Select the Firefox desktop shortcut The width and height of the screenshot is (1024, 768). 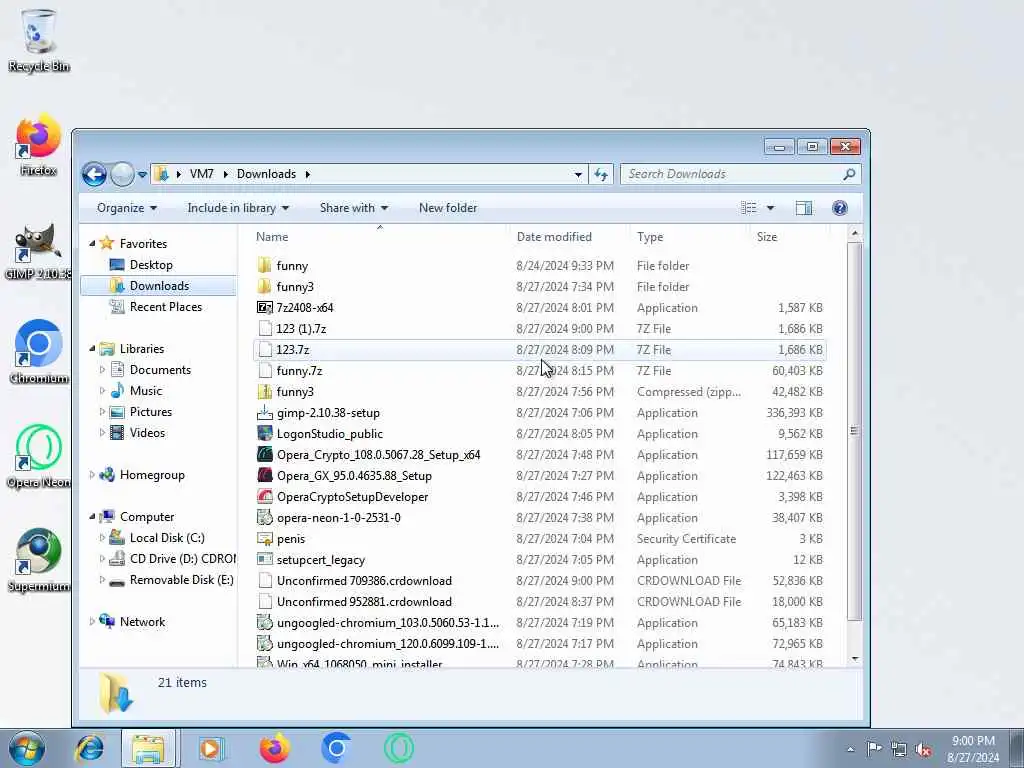38,145
